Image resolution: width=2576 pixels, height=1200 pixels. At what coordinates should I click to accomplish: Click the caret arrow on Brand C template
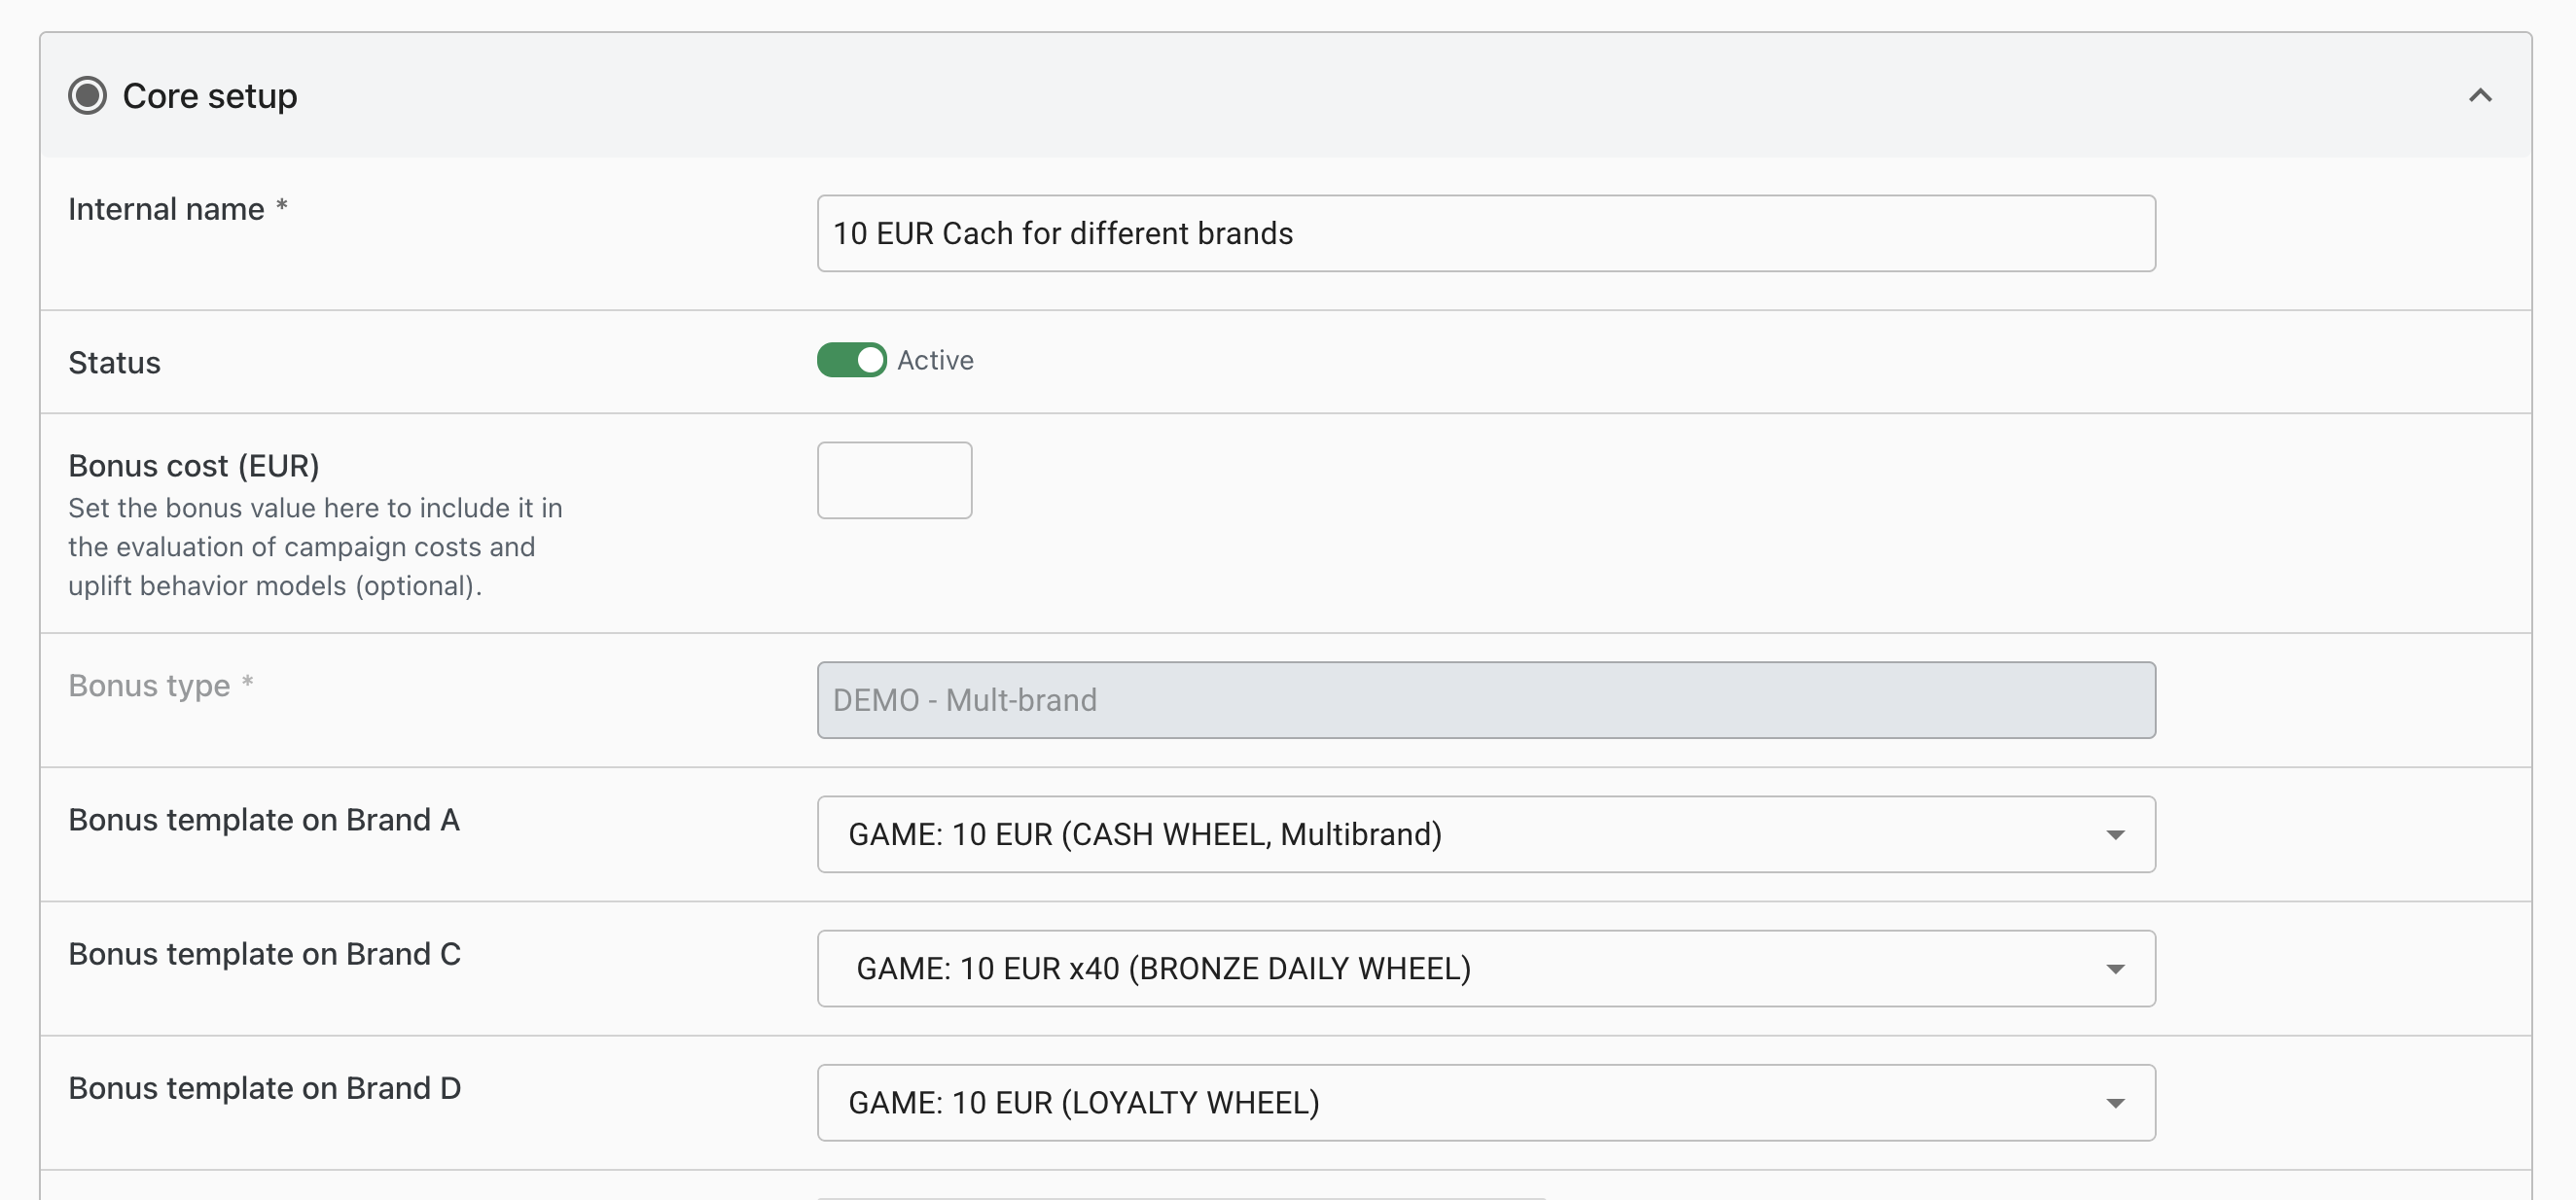click(2115, 969)
